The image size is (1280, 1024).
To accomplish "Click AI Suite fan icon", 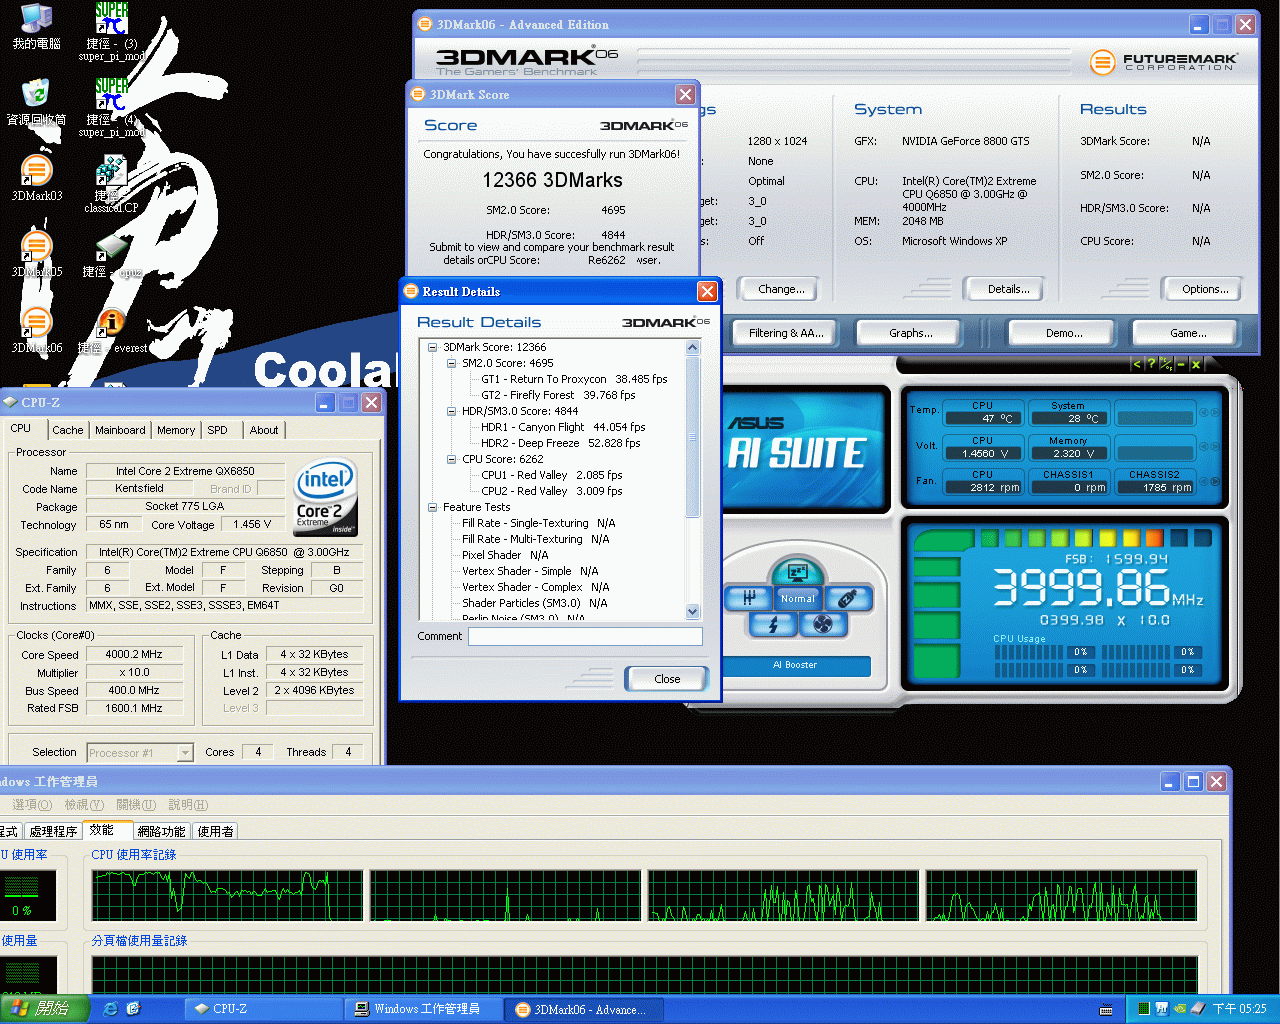I will click(x=823, y=625).
